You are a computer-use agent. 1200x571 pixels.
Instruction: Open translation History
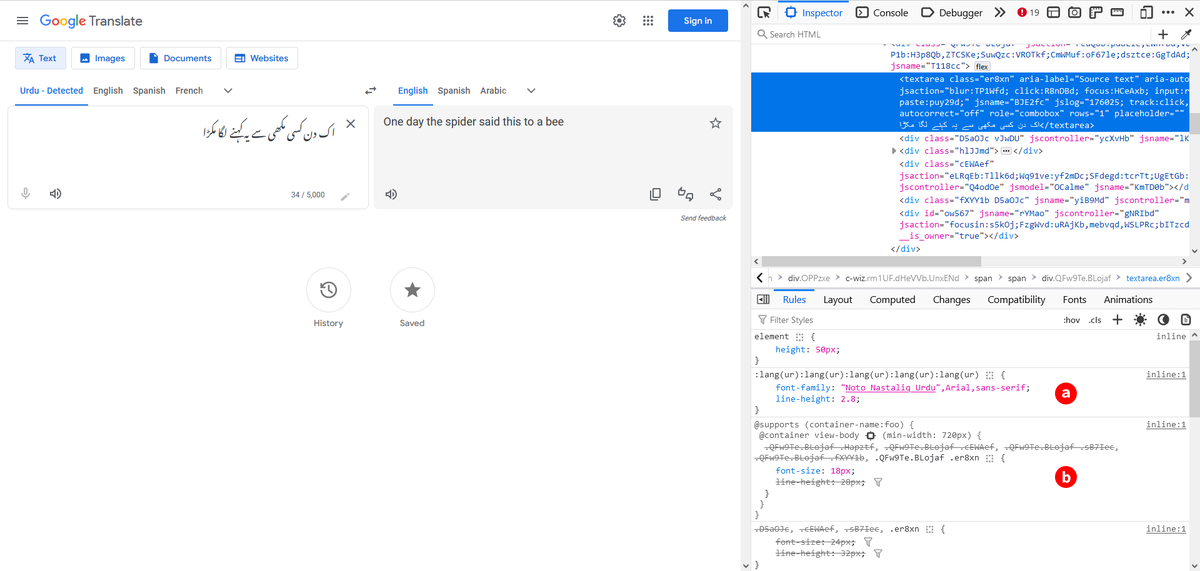pos(328,290)
